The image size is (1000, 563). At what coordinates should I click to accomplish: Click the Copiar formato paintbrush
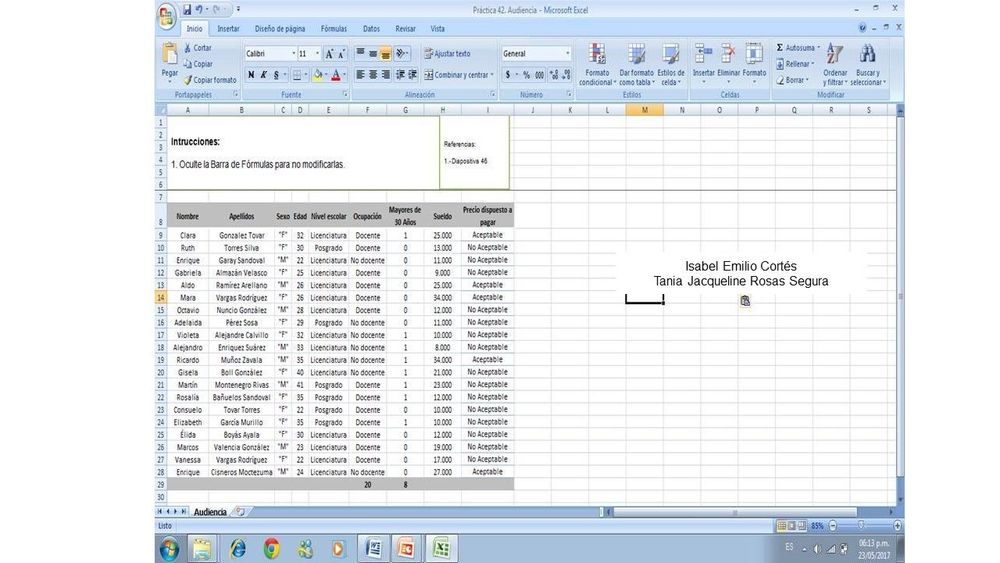click(210, 80)
